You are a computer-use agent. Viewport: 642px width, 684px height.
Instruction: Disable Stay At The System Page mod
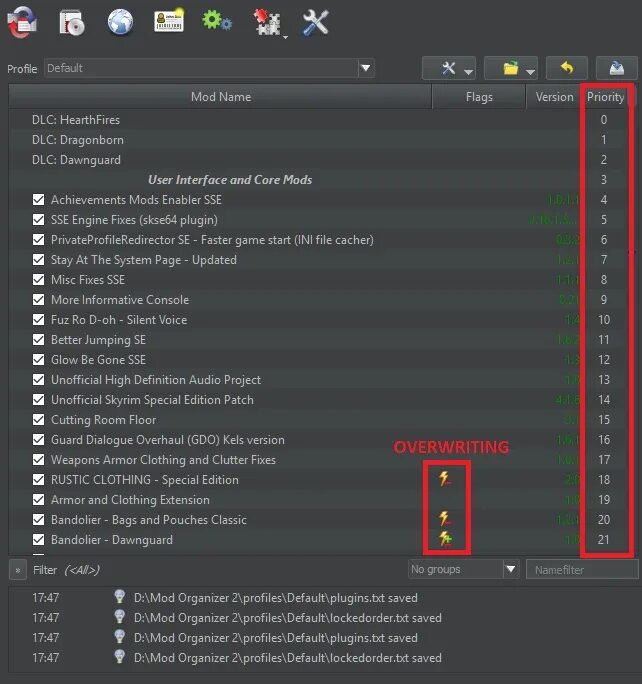pyautogui.click(x=38, y=260)
